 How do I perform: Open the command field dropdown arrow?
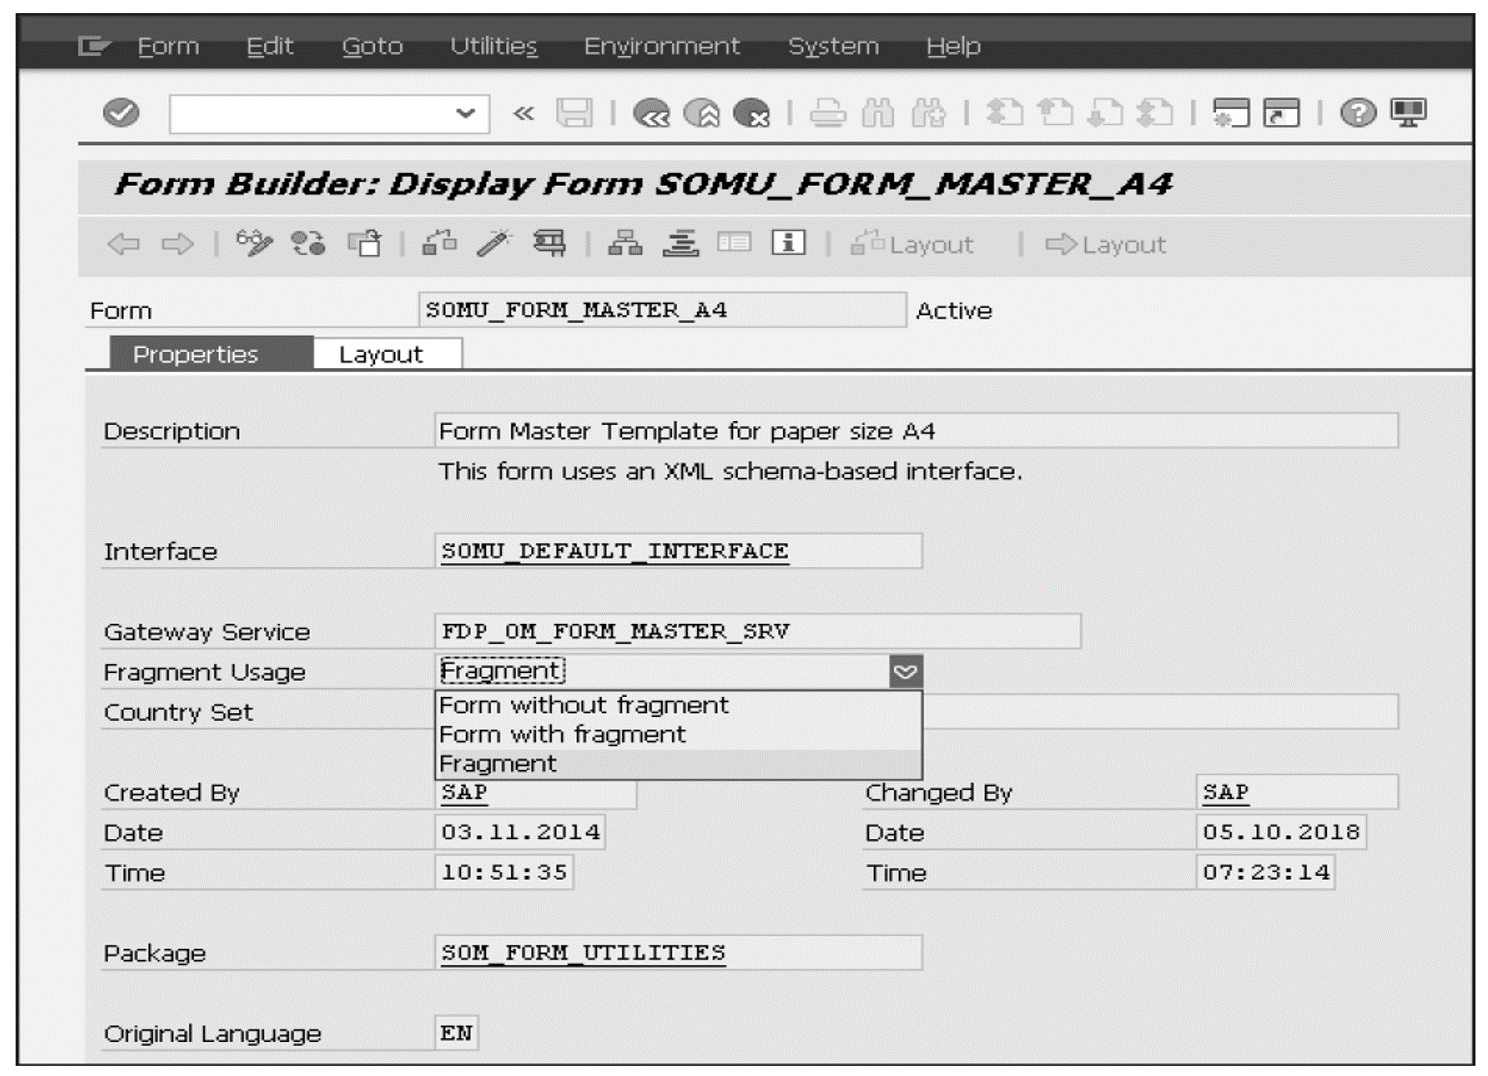pos(465,113)
